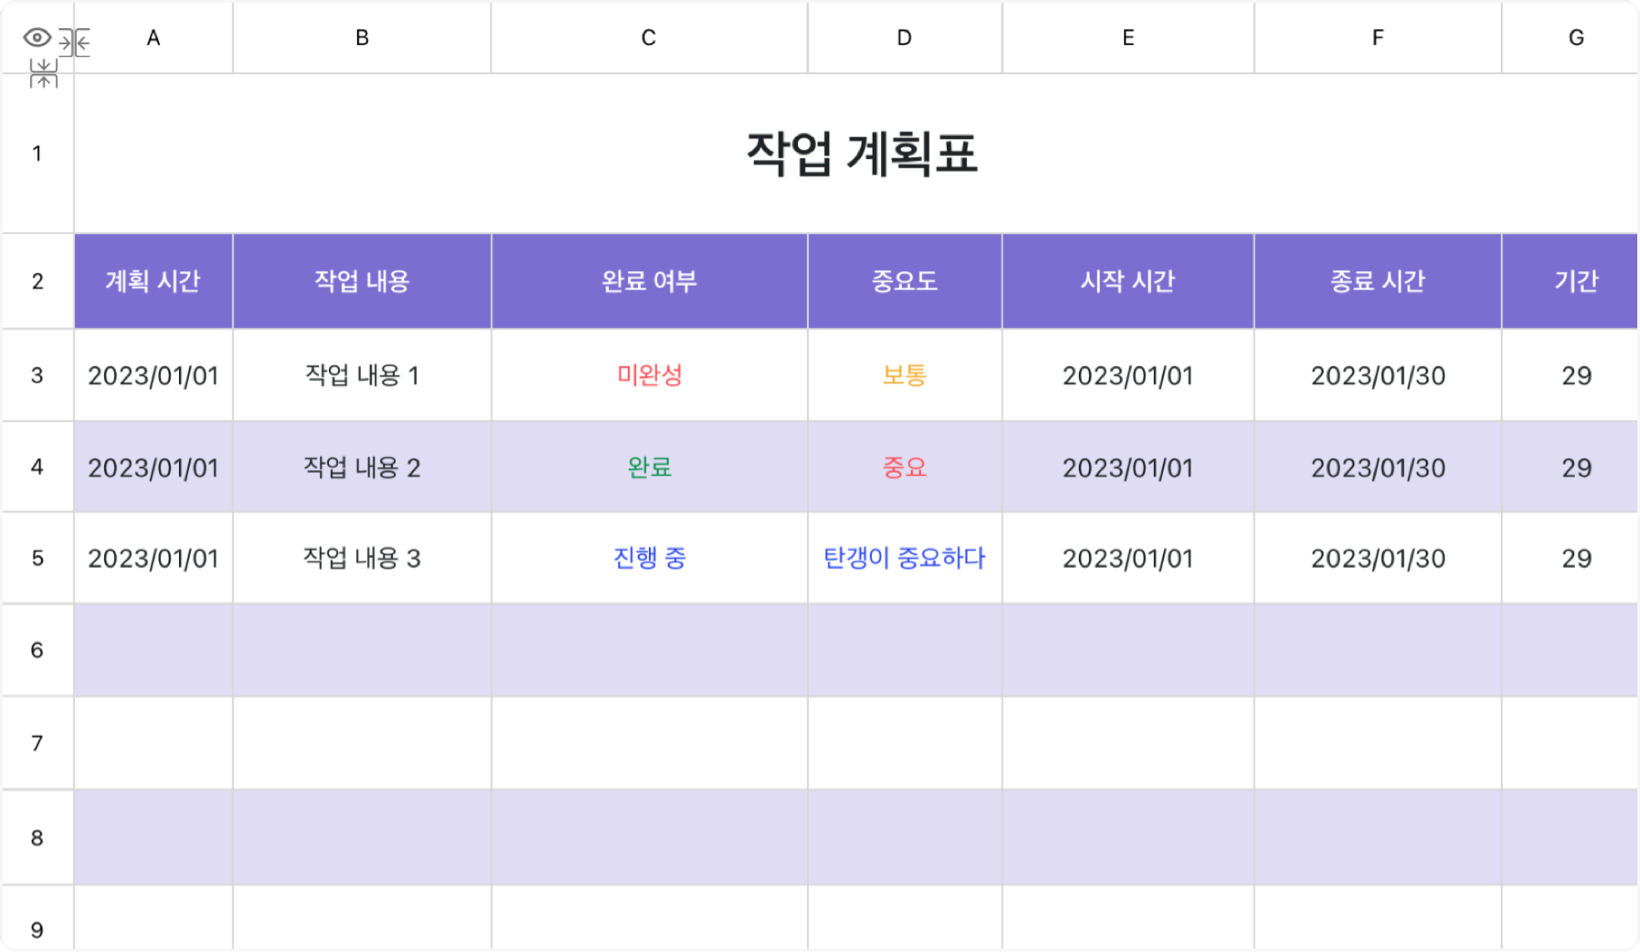Image resolution: width=1640 pixels, height=952 pixels.
Task: Select column B header
Action: 362,38
